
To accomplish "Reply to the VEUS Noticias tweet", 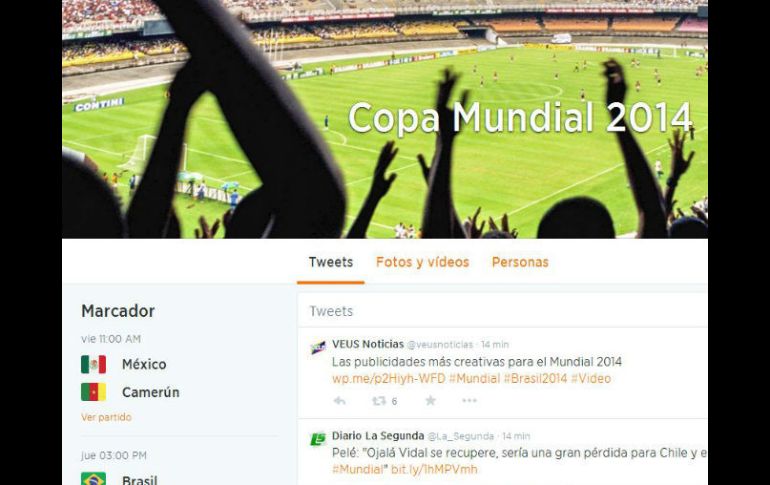I will [x=339, y=401].
